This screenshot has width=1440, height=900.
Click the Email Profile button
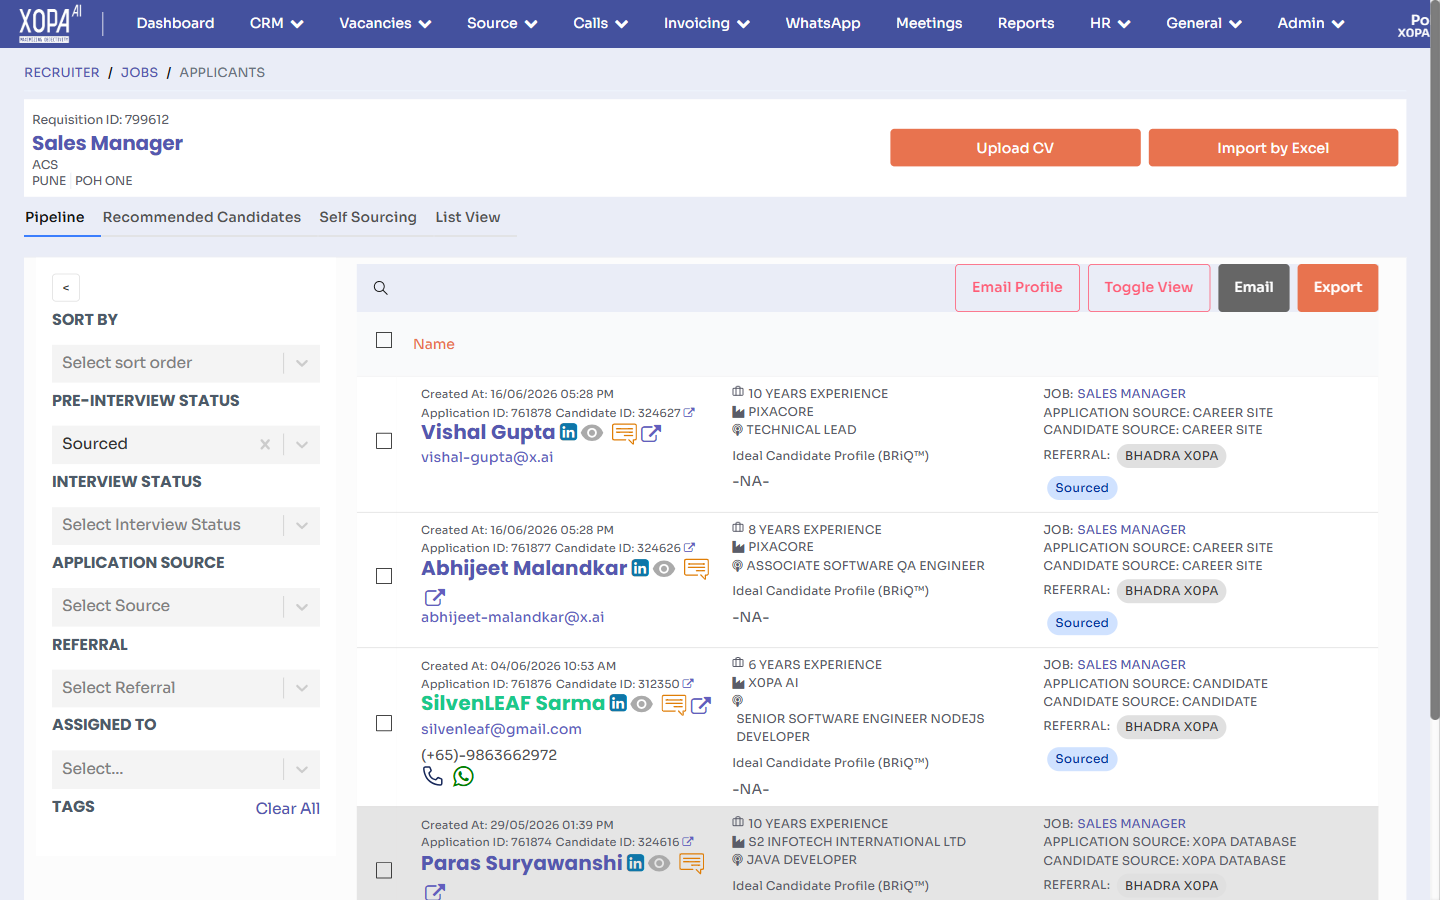click(x=1017, y=288)
